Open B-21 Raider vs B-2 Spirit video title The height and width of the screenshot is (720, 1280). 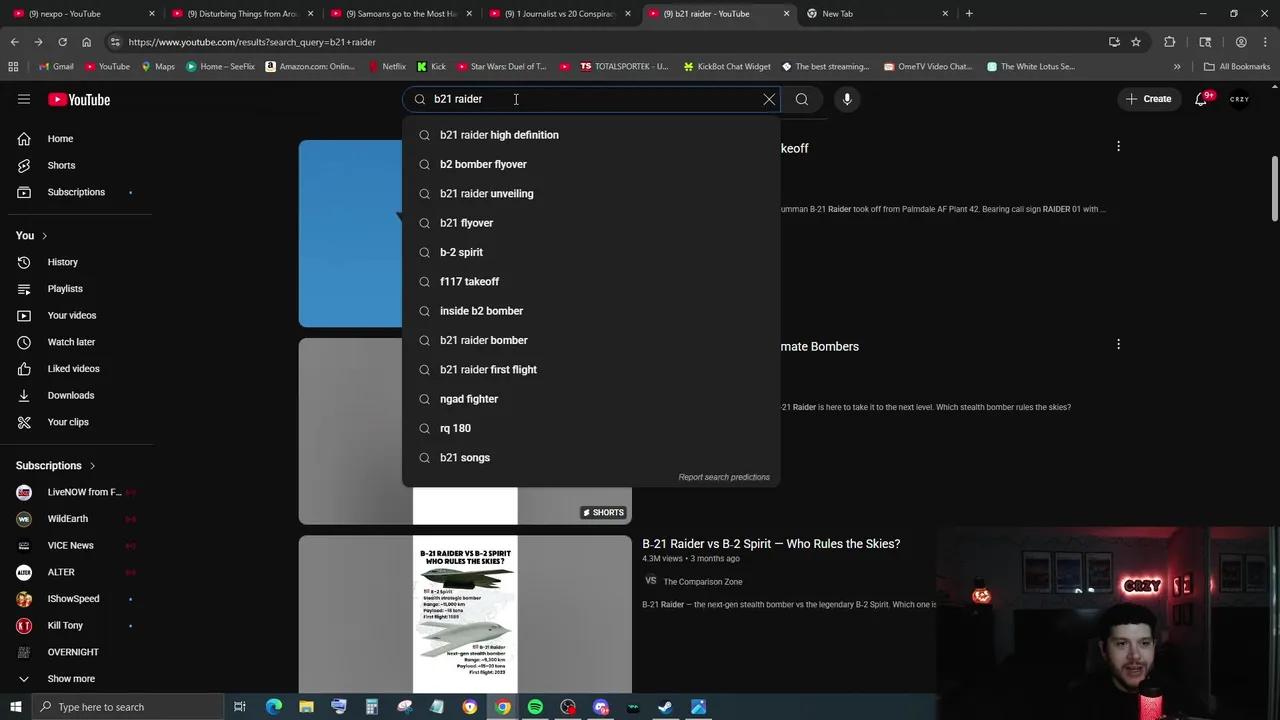(x=771, y=544)
